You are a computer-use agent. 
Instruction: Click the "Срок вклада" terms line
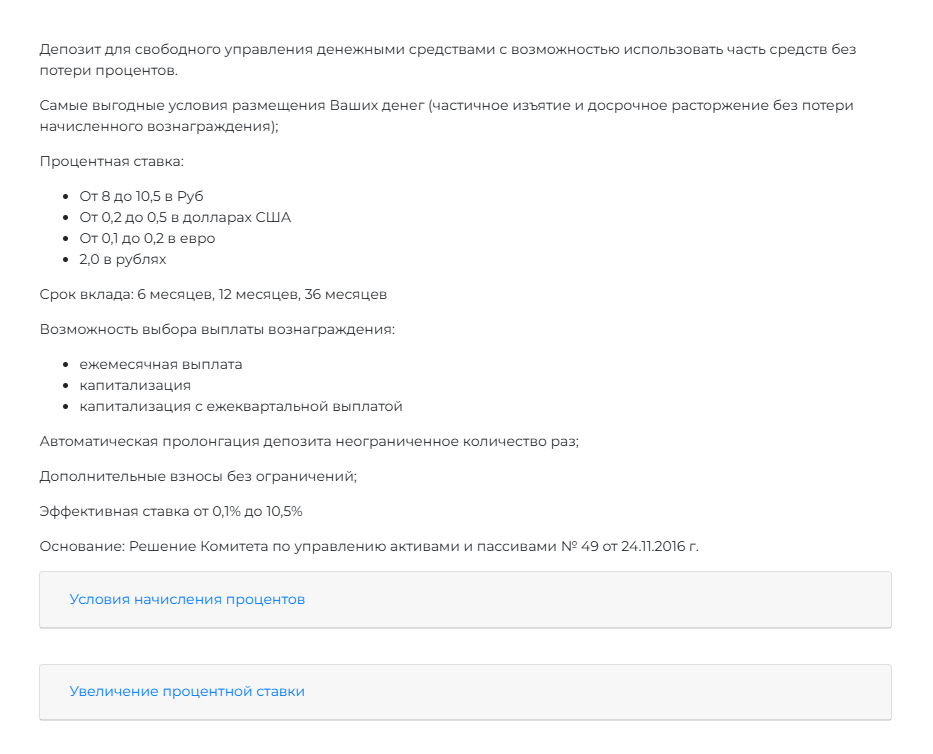point(210,294)
